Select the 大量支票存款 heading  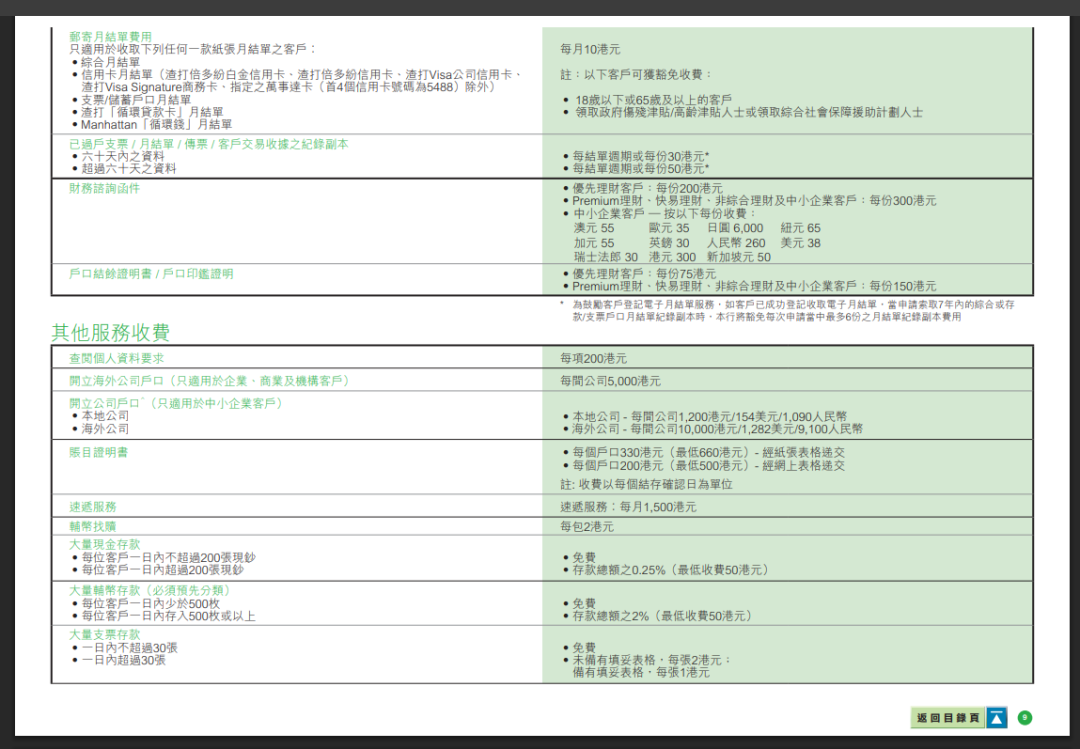pyautogui.click(x=105, y=635)
